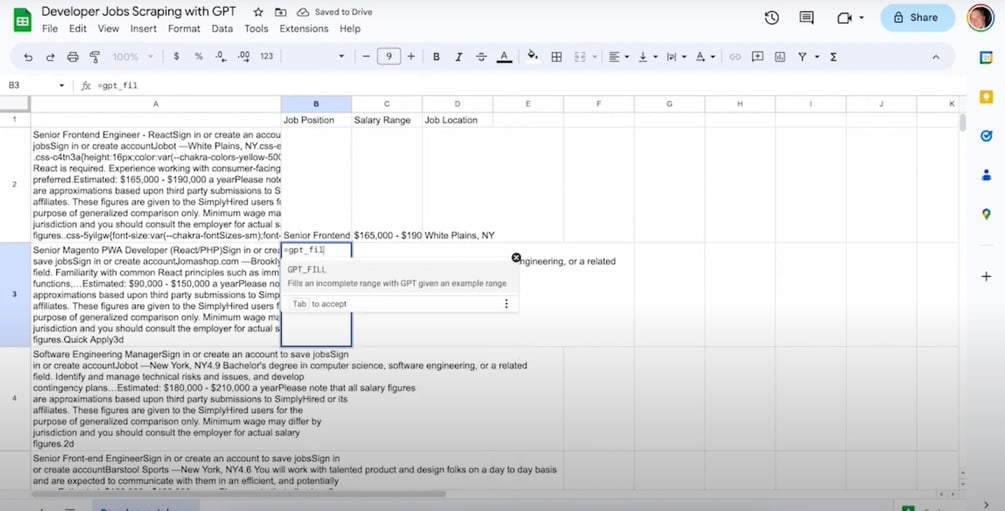1005x511 pixels.
Task: Click the Share button
Action: 917,18
